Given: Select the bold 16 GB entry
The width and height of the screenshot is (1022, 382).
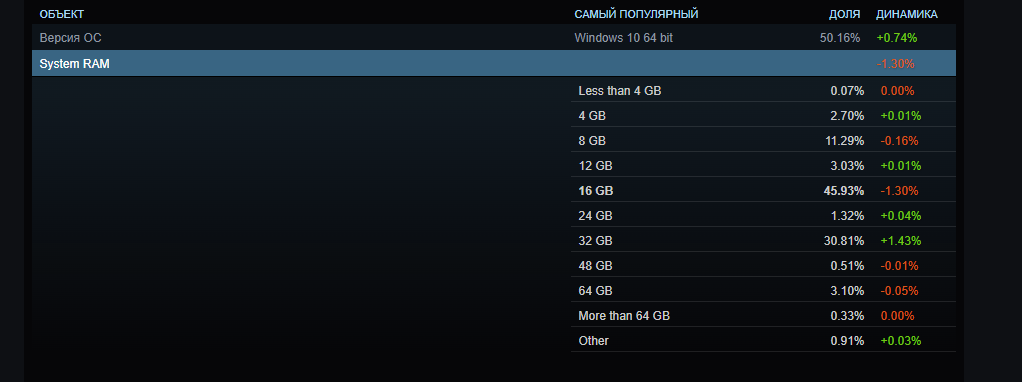Looking at the screenshot, I should [763, 190].
